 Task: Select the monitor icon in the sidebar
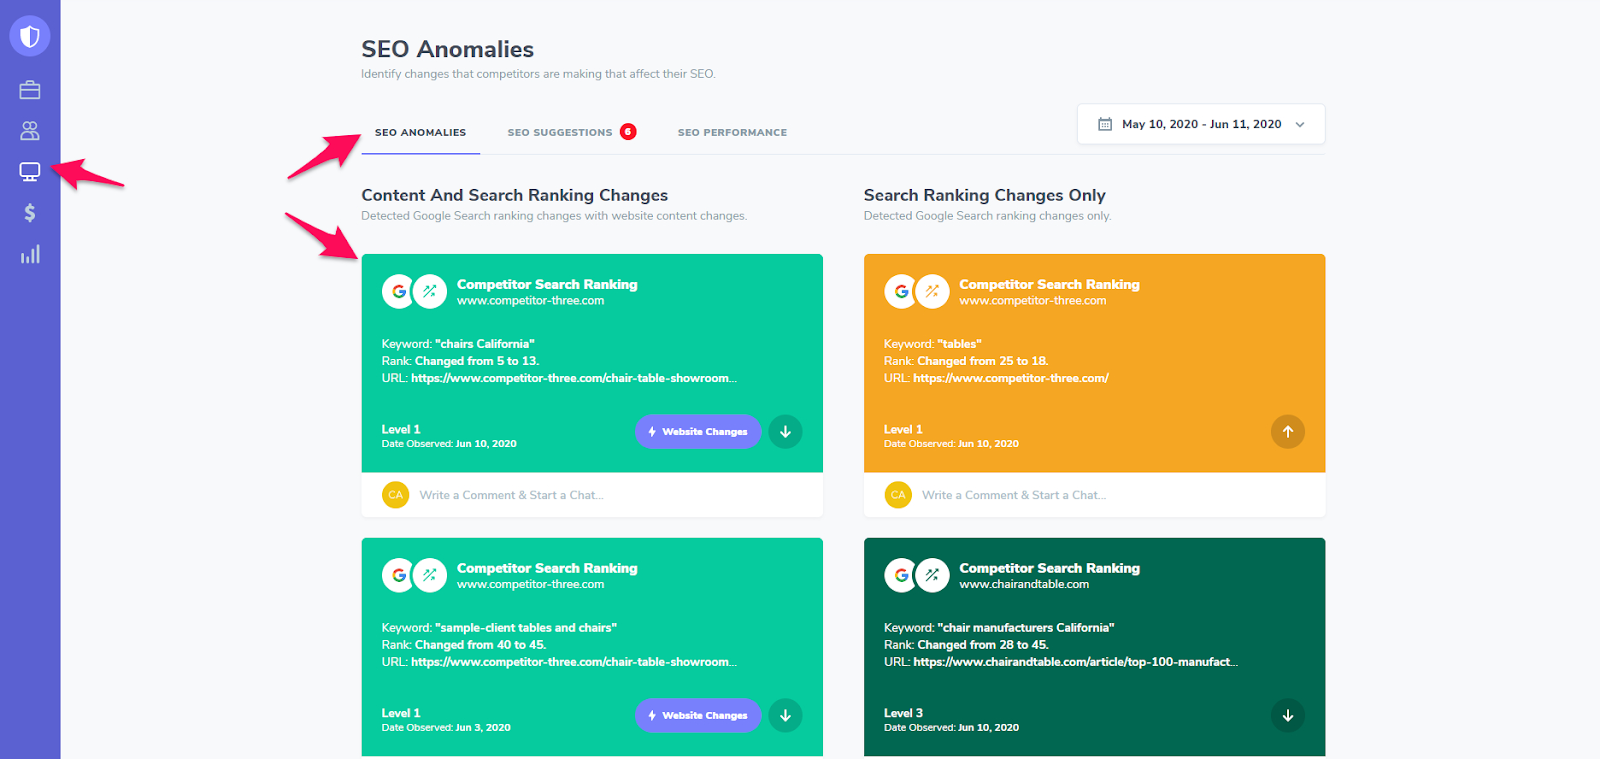(x=30, y=172)
